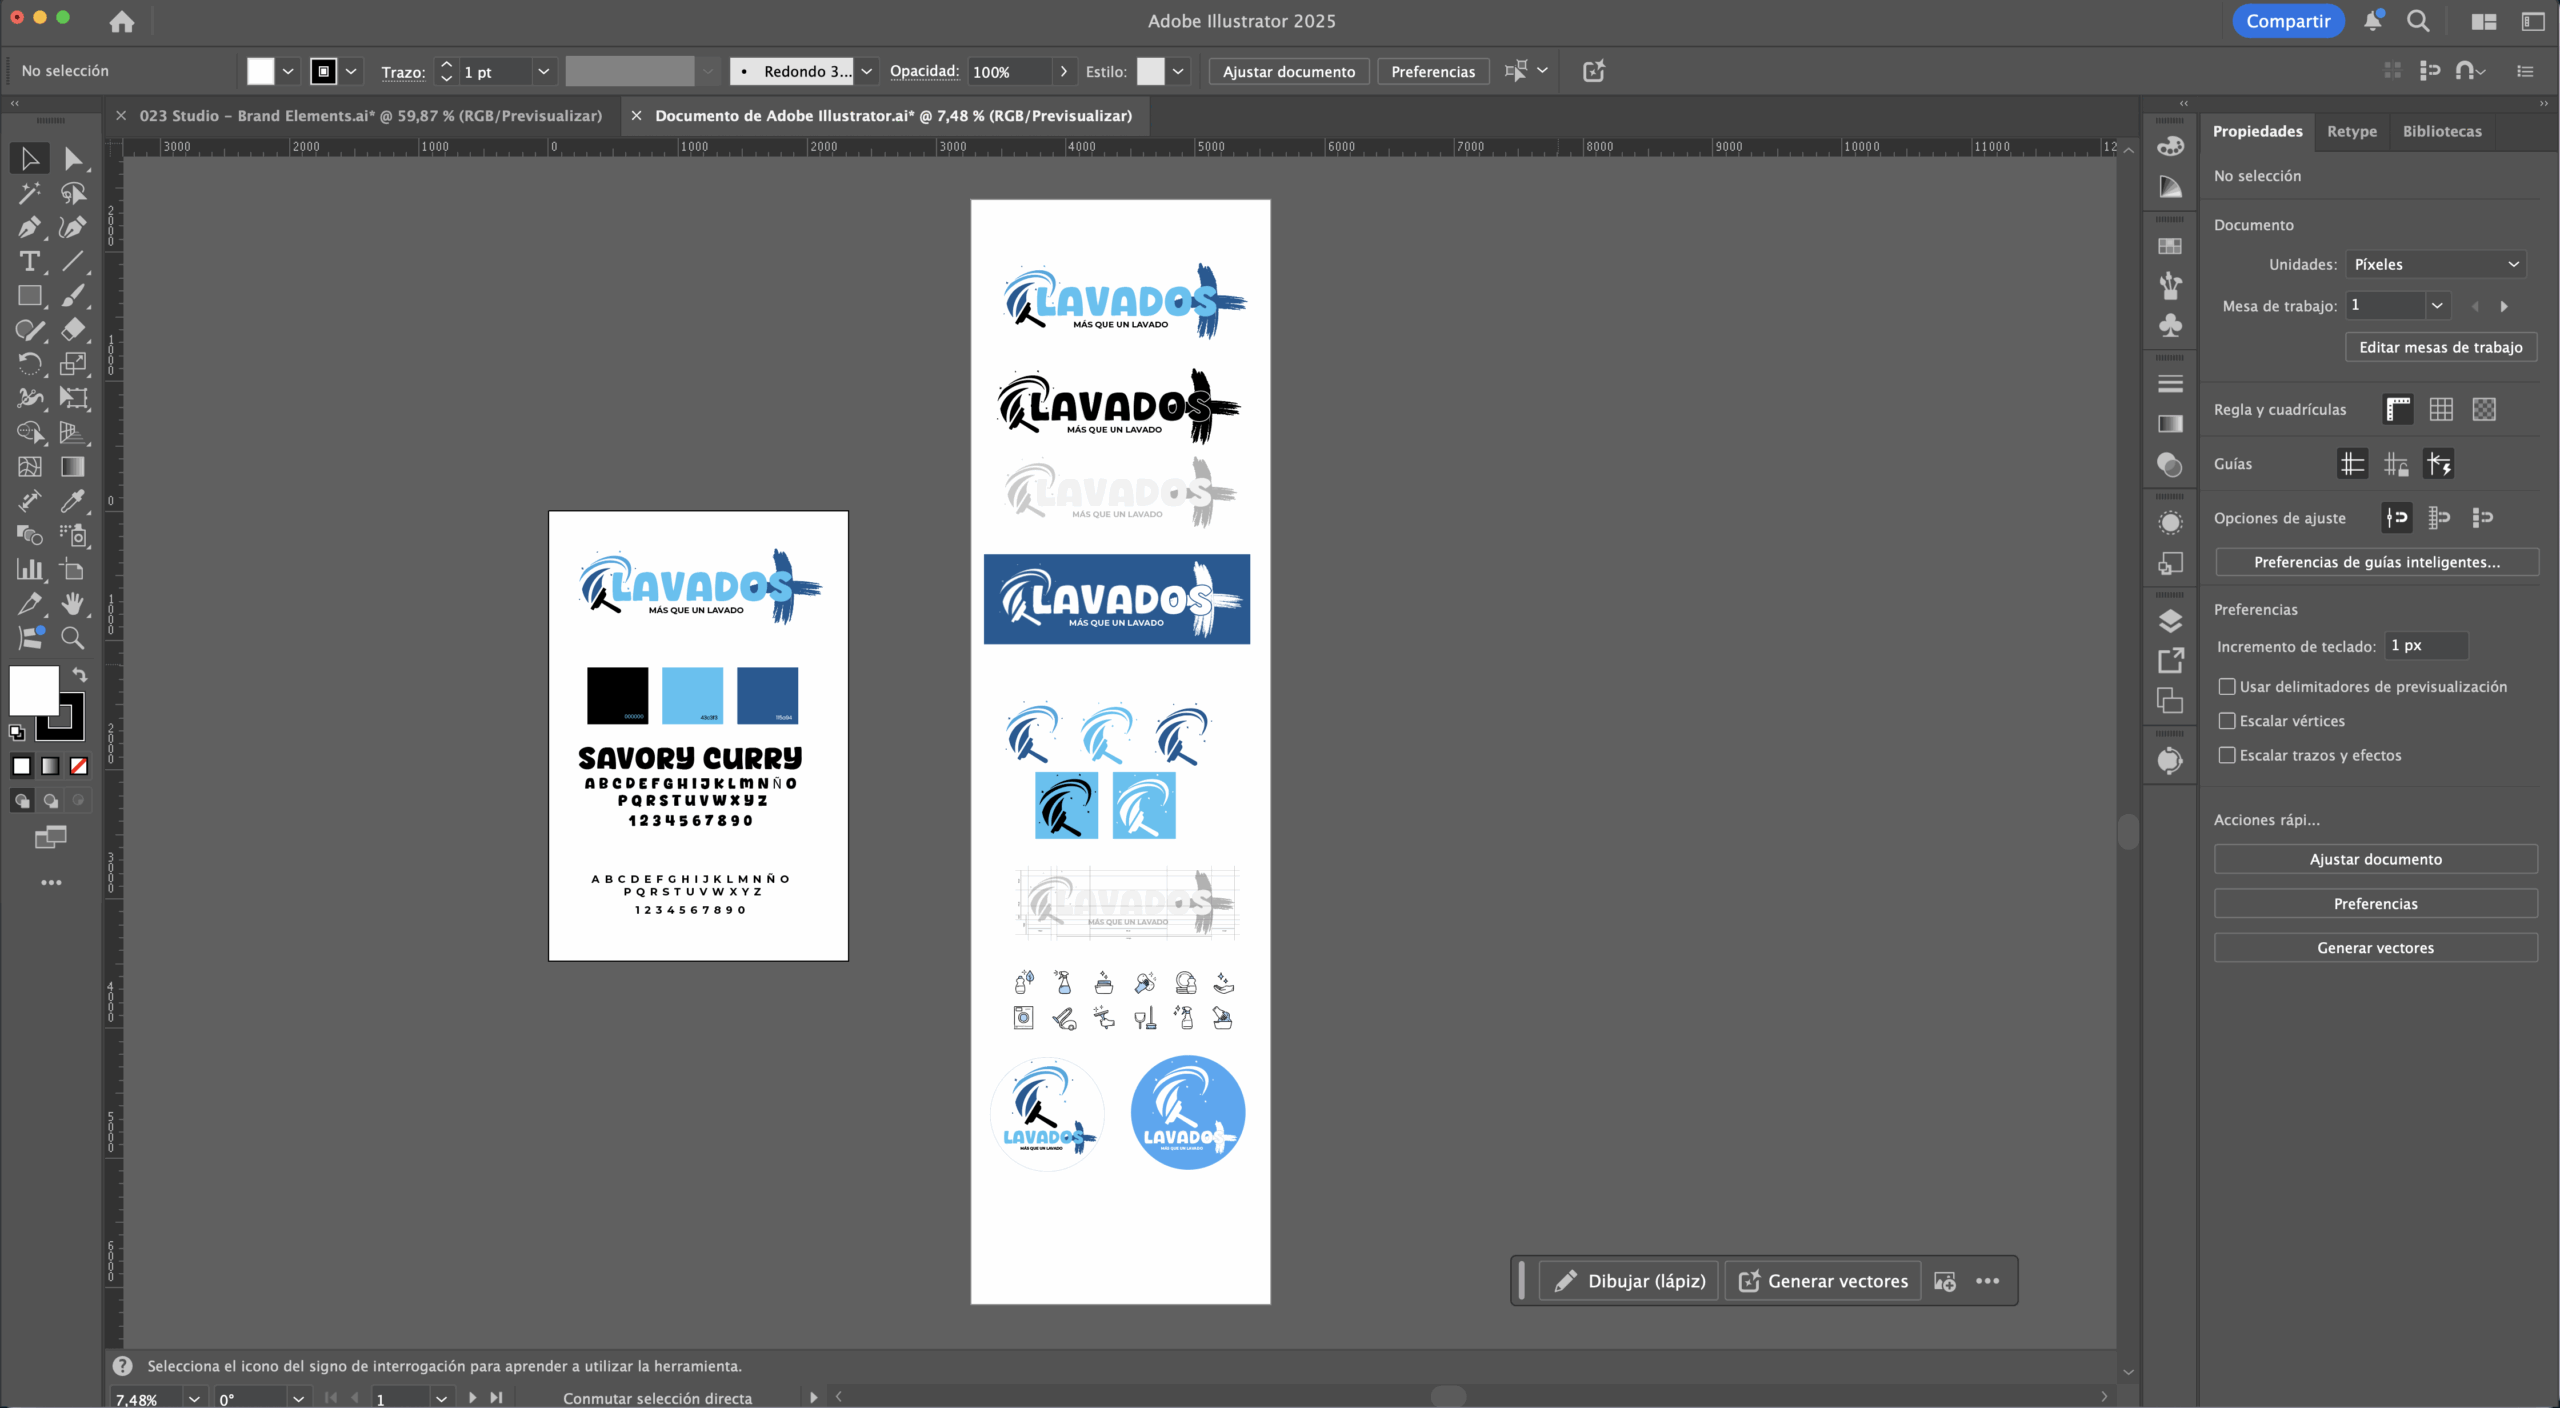
Task: Select the Column Graph tool
Action: [29, 570]
